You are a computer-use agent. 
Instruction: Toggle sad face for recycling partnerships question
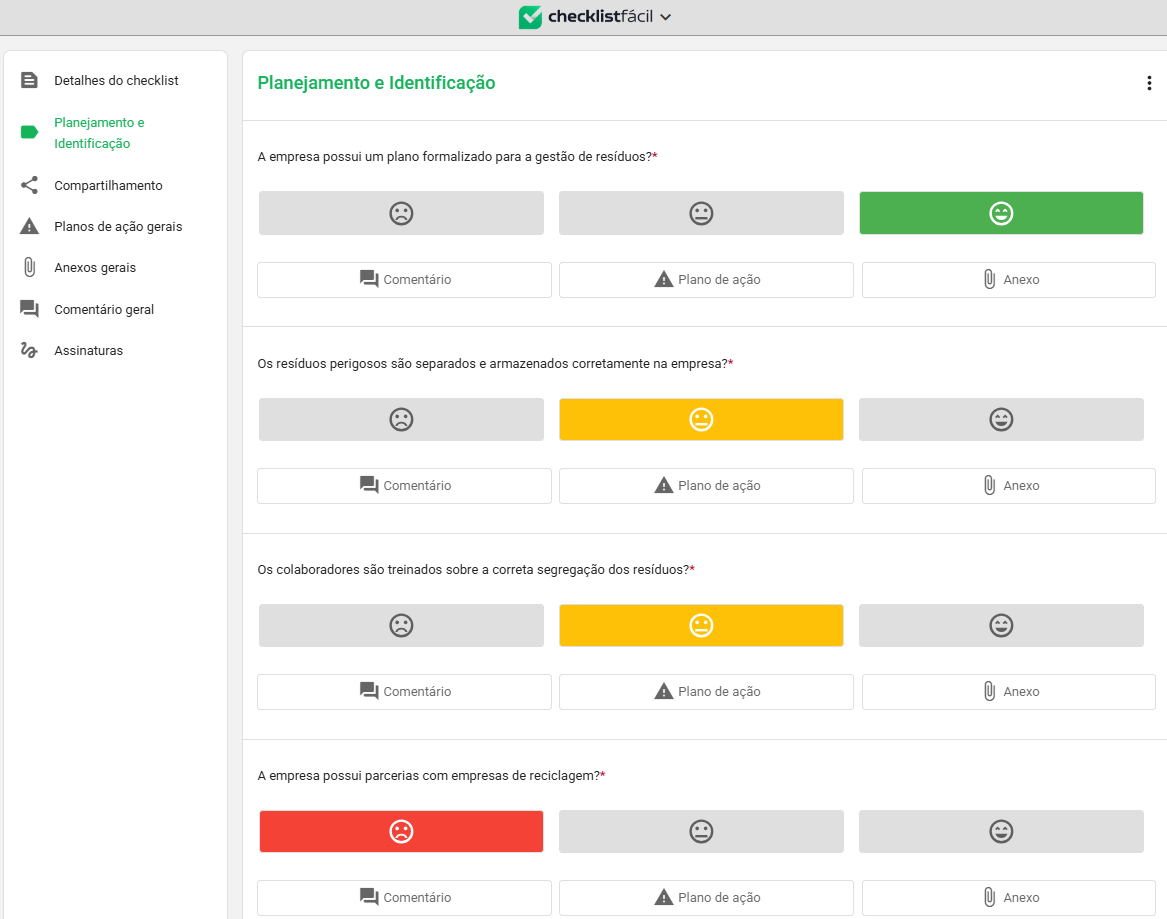401,831
